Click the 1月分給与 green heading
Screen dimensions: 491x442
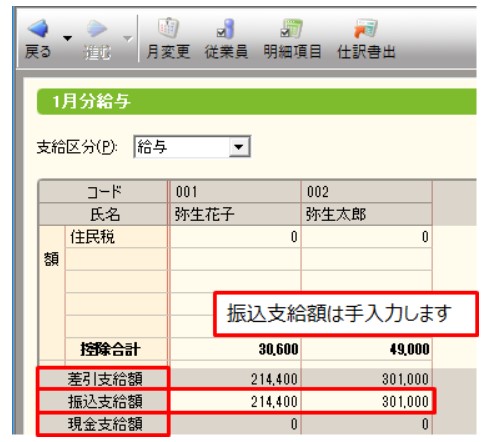click(x=257, y=101)
